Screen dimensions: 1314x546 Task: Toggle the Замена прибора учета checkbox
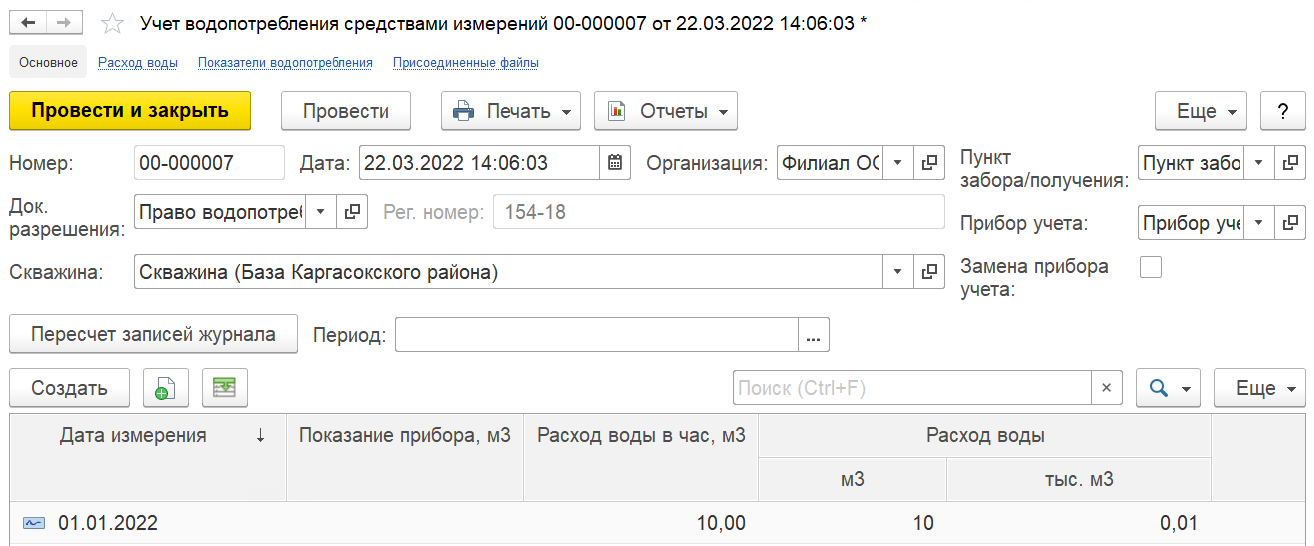tap(1151, 267)
